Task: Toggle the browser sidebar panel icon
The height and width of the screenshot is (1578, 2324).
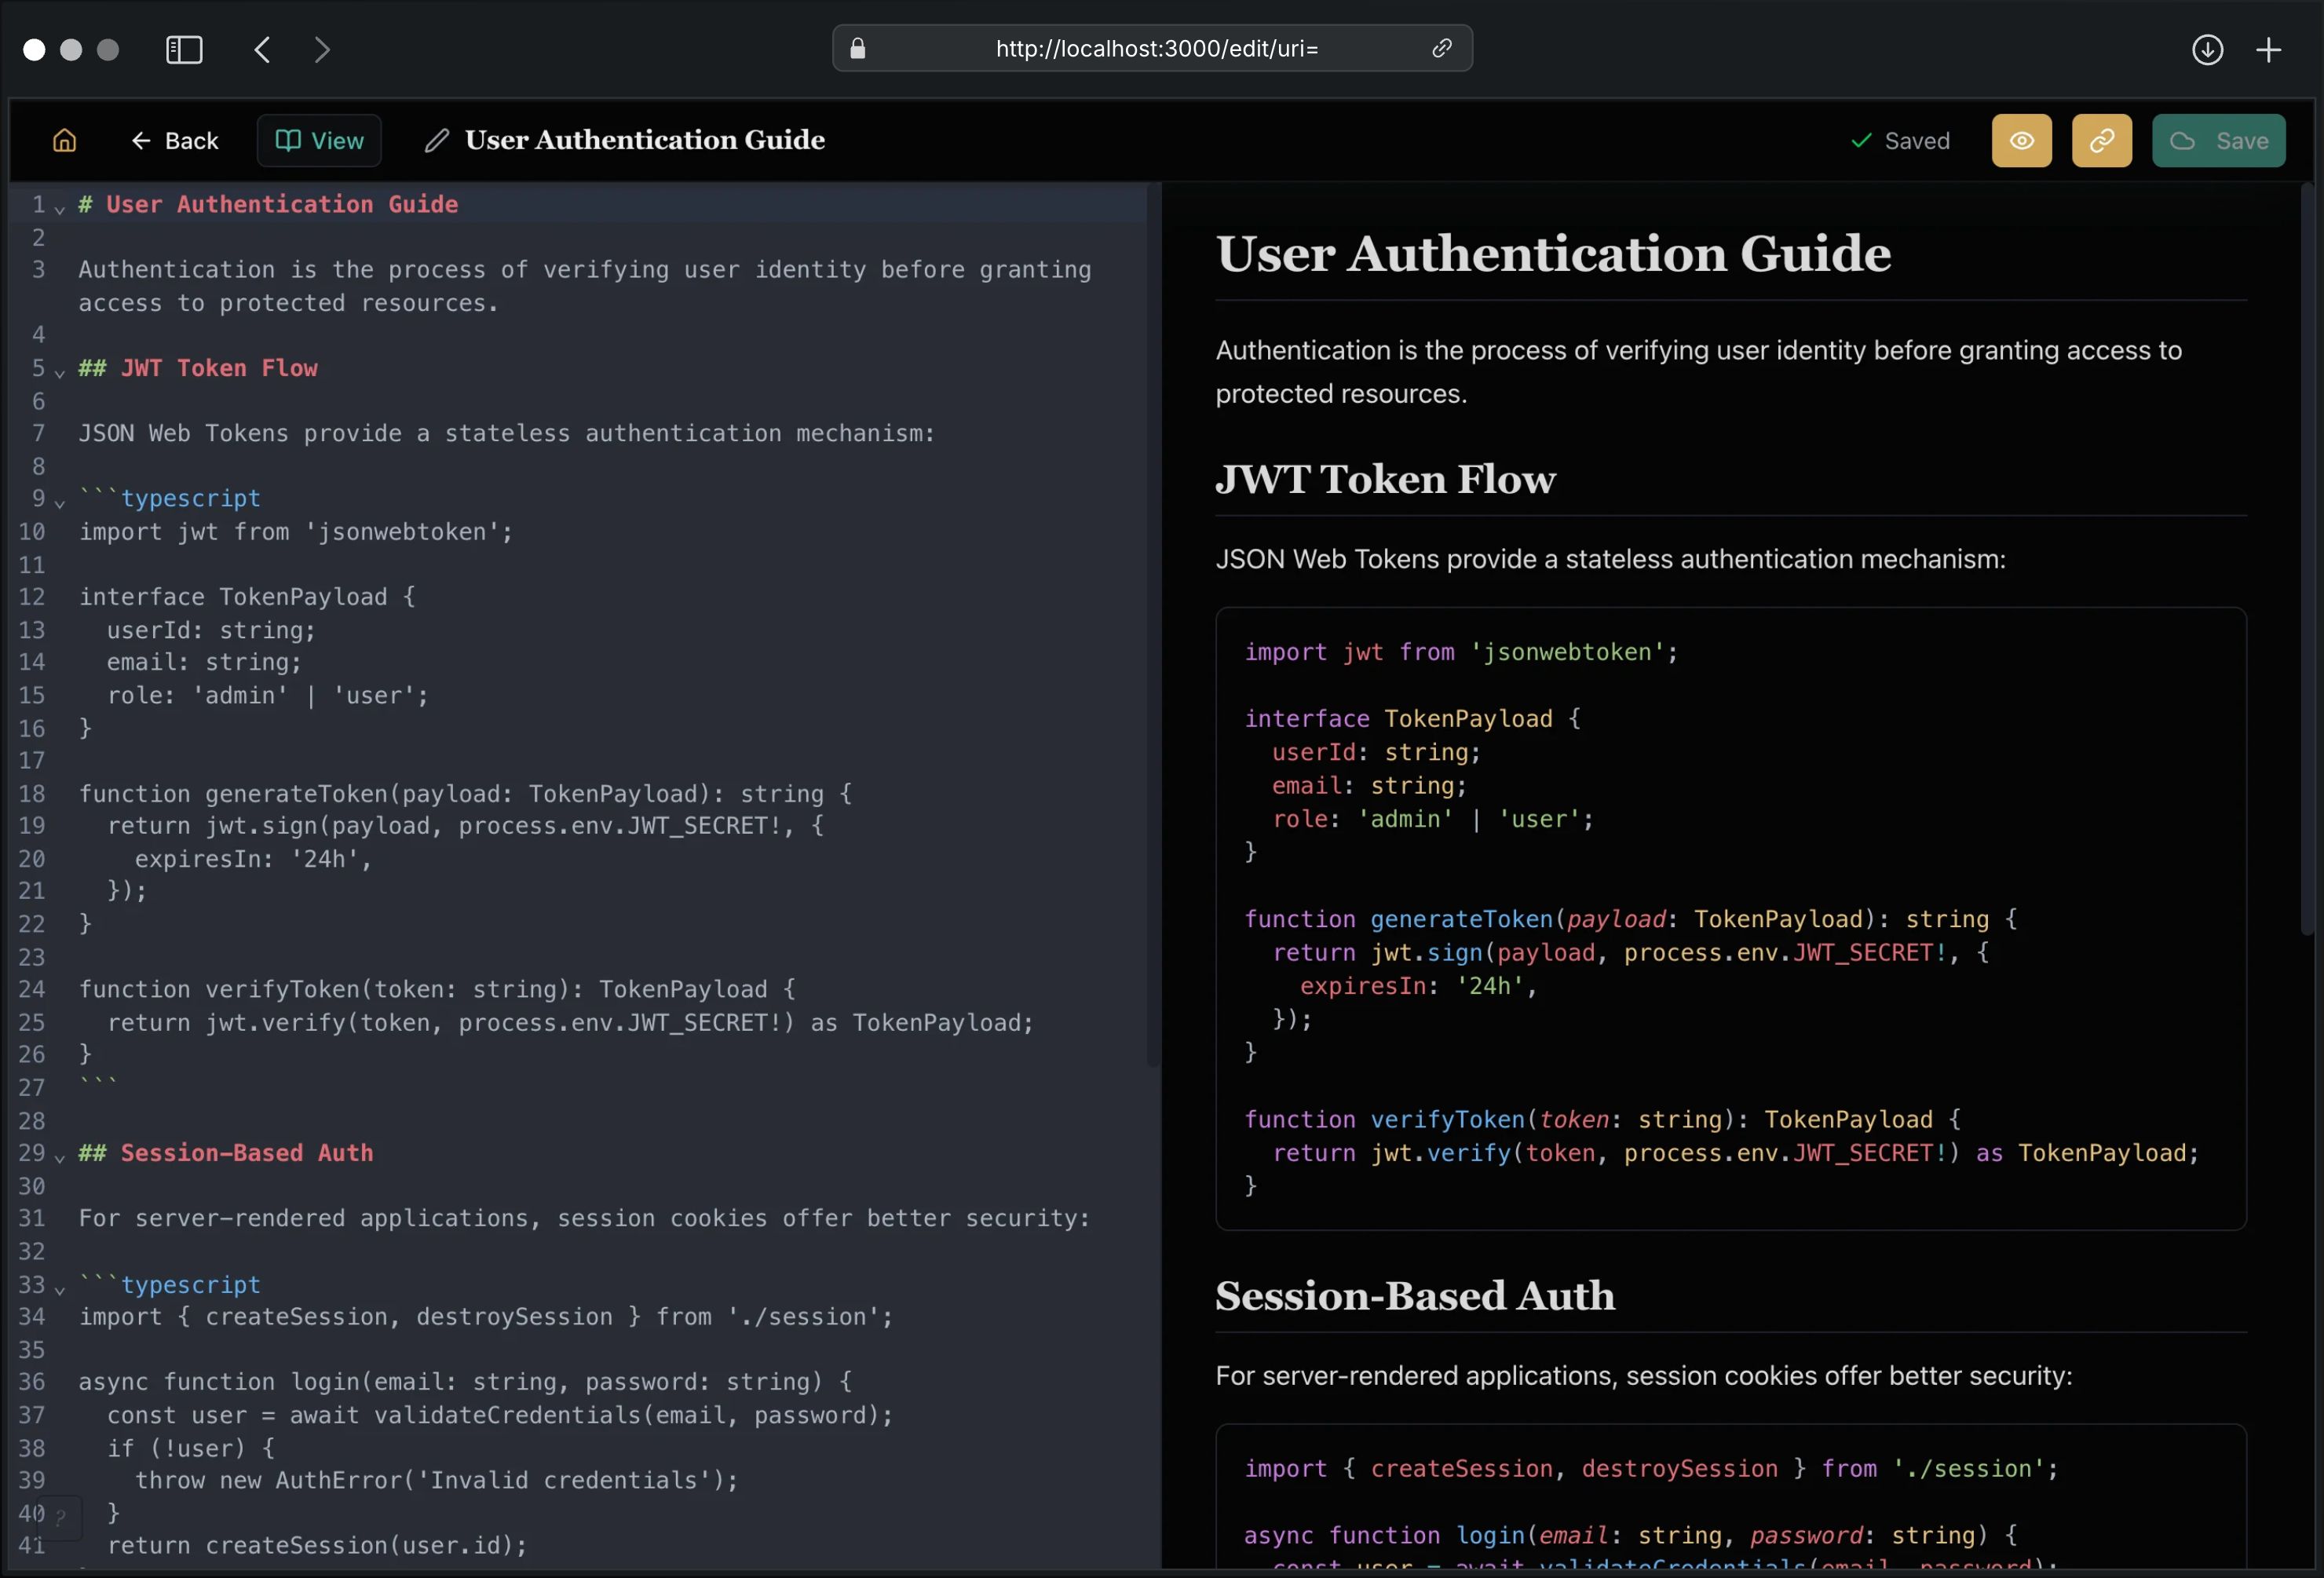Action: tap(184, 49)
